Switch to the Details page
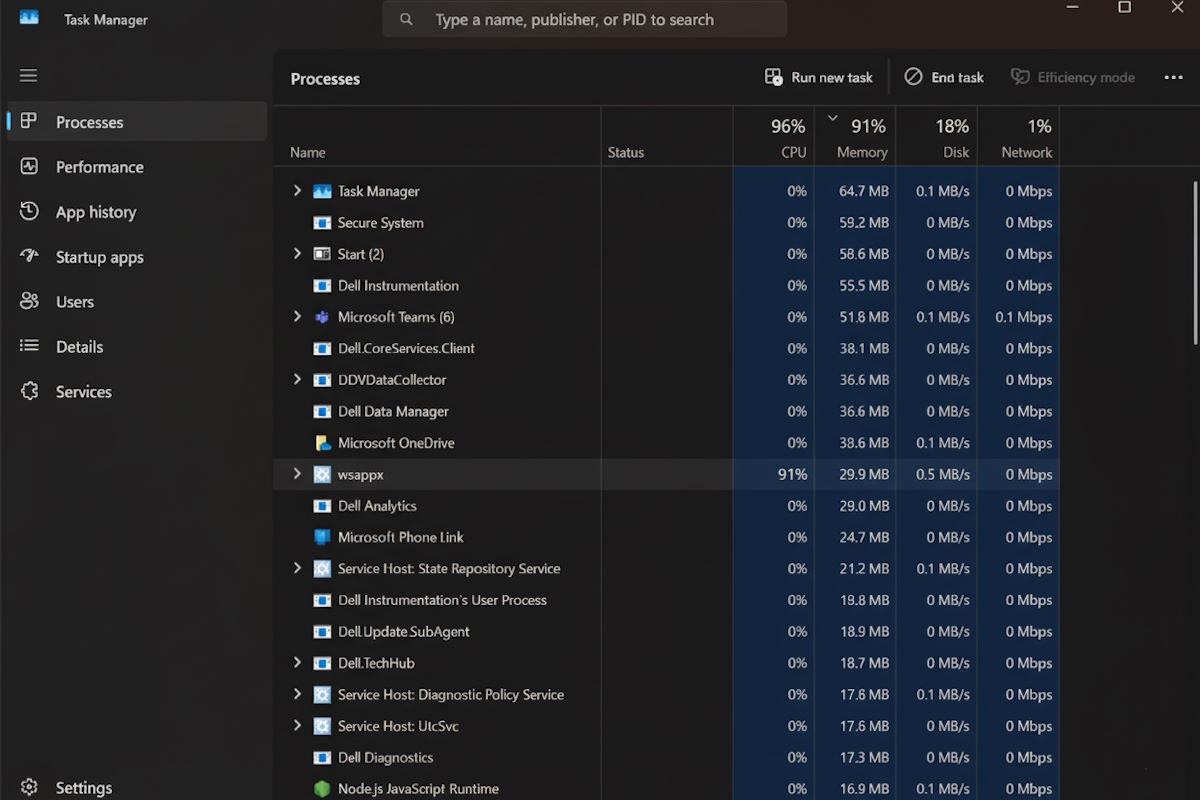This screenshot has width=1200, height=800. [x=79, y=347]
